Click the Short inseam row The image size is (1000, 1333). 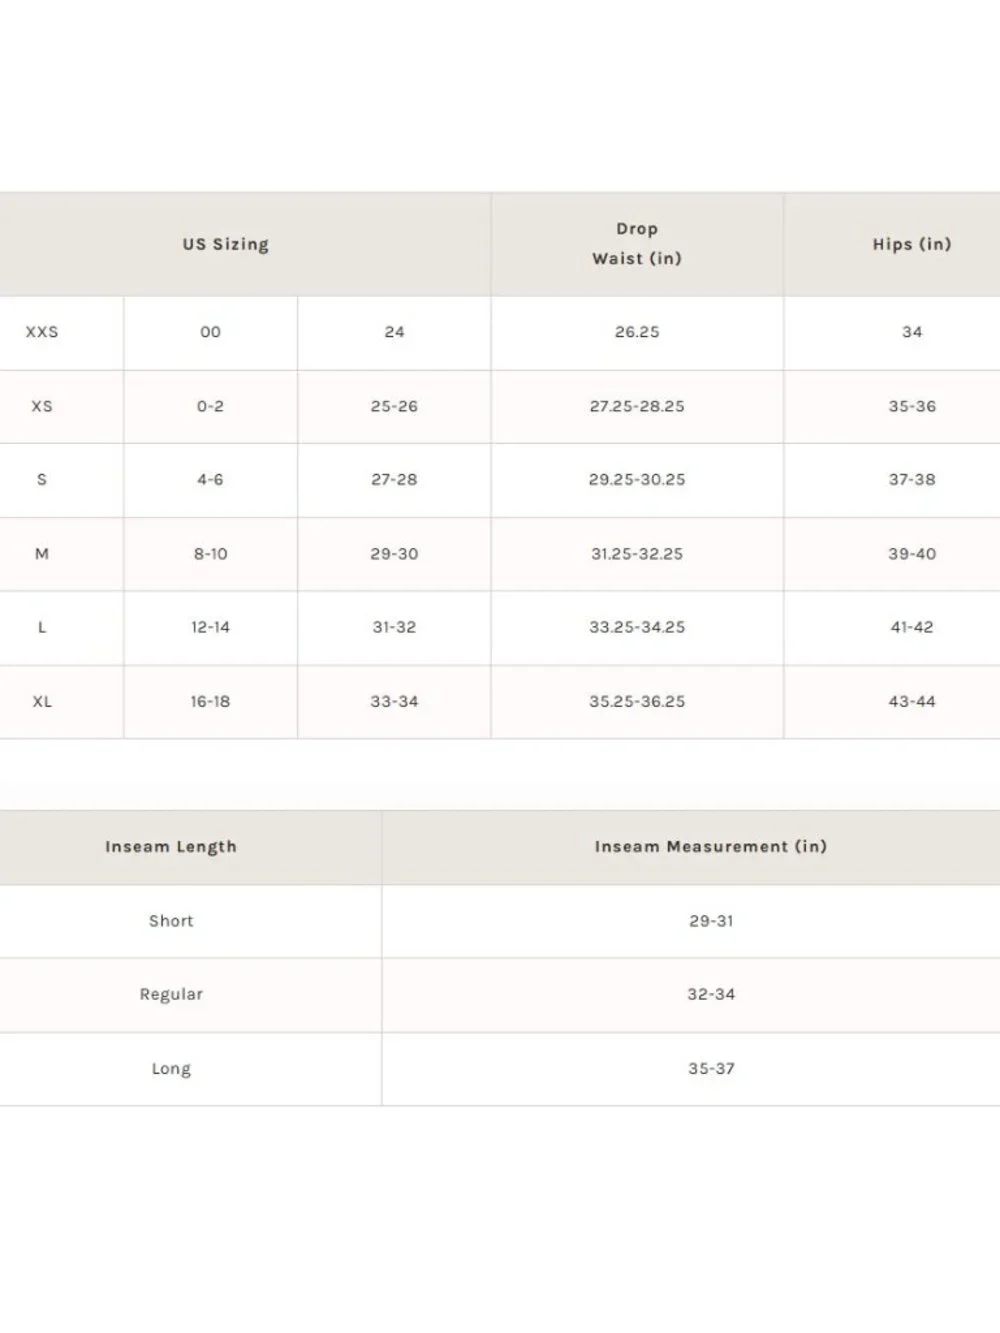500,921
